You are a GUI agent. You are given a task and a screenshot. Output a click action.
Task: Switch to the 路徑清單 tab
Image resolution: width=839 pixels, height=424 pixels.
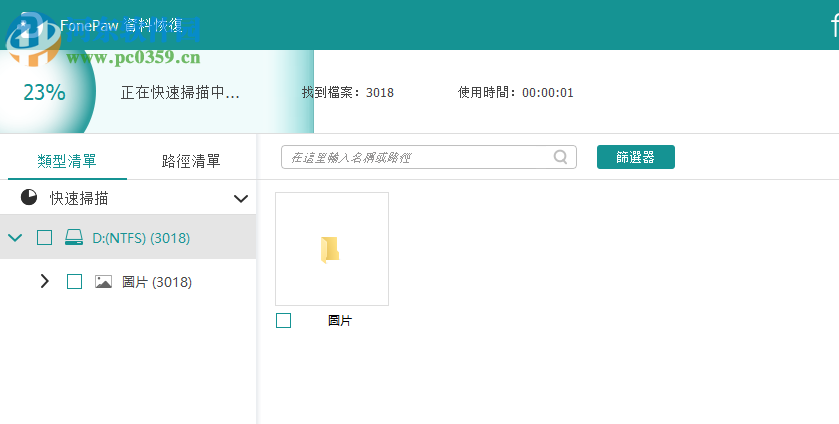(191, 161)
